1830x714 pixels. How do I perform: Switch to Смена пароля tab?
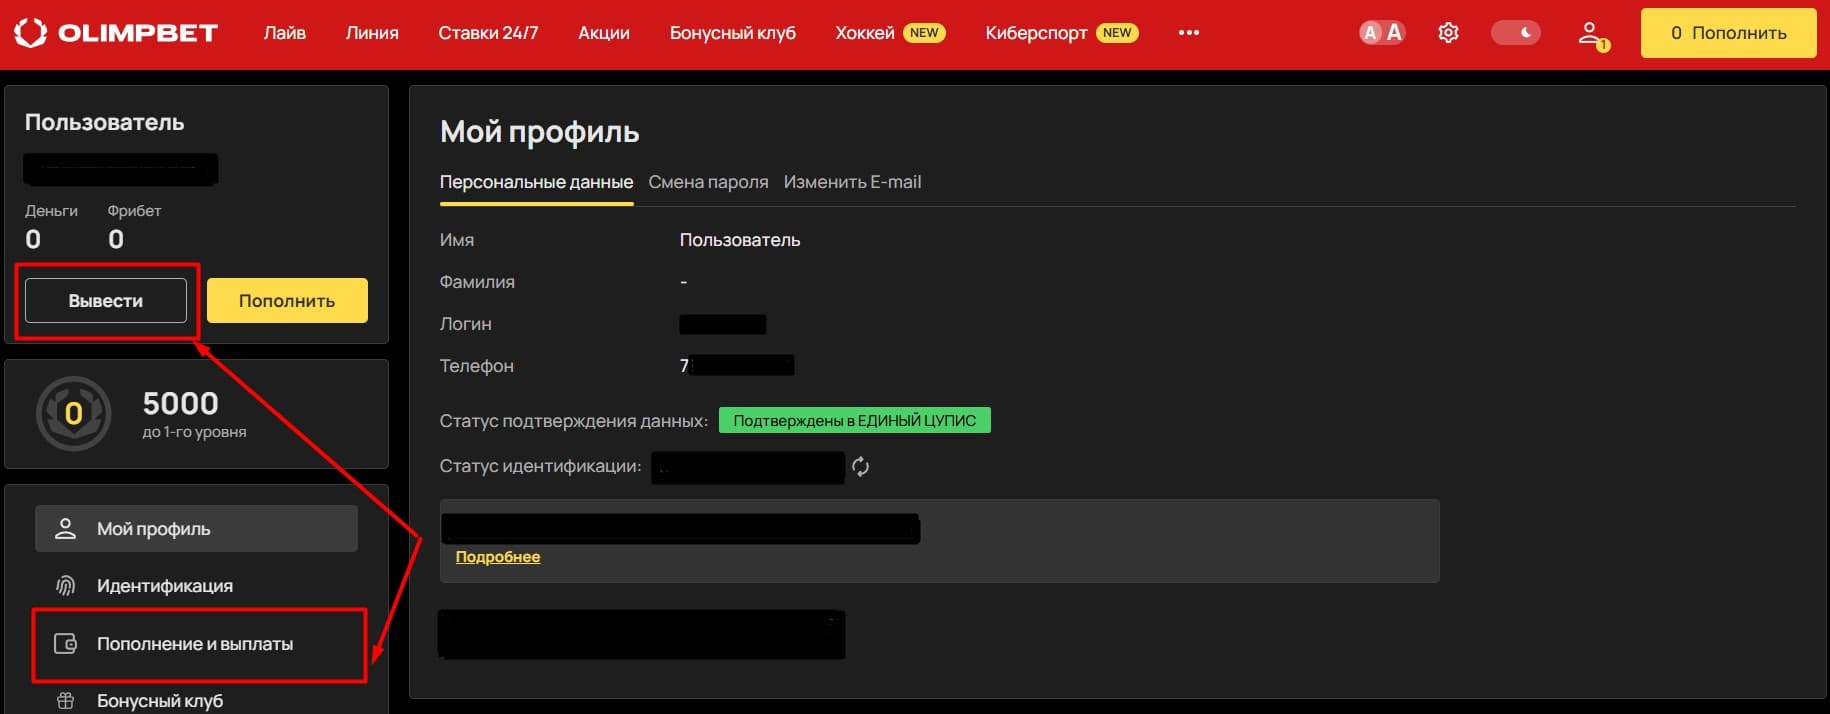708,182
